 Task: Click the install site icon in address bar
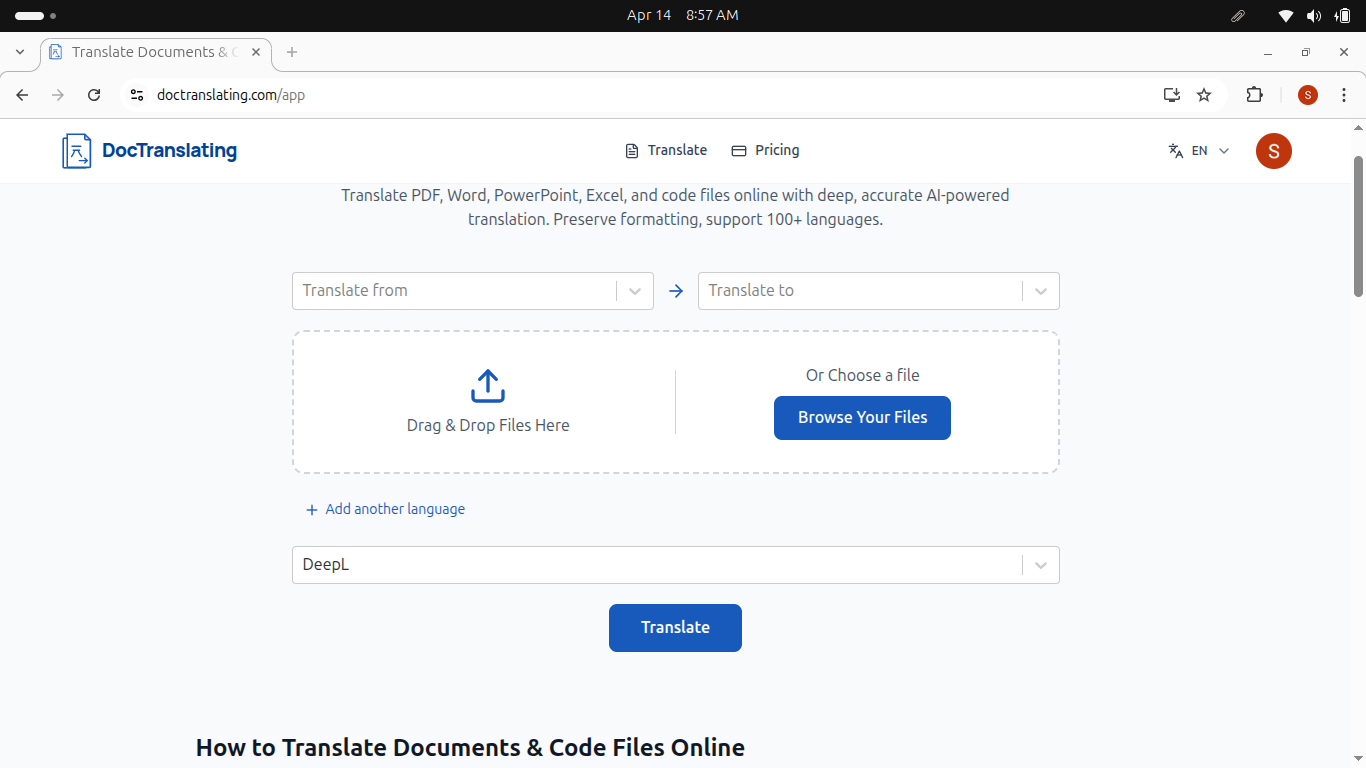(x=1171, y=95)
